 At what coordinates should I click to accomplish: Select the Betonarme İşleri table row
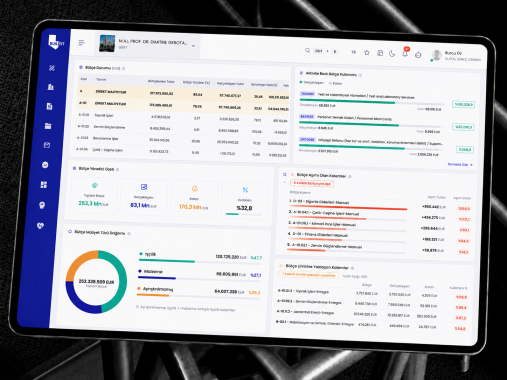point(181,141)
